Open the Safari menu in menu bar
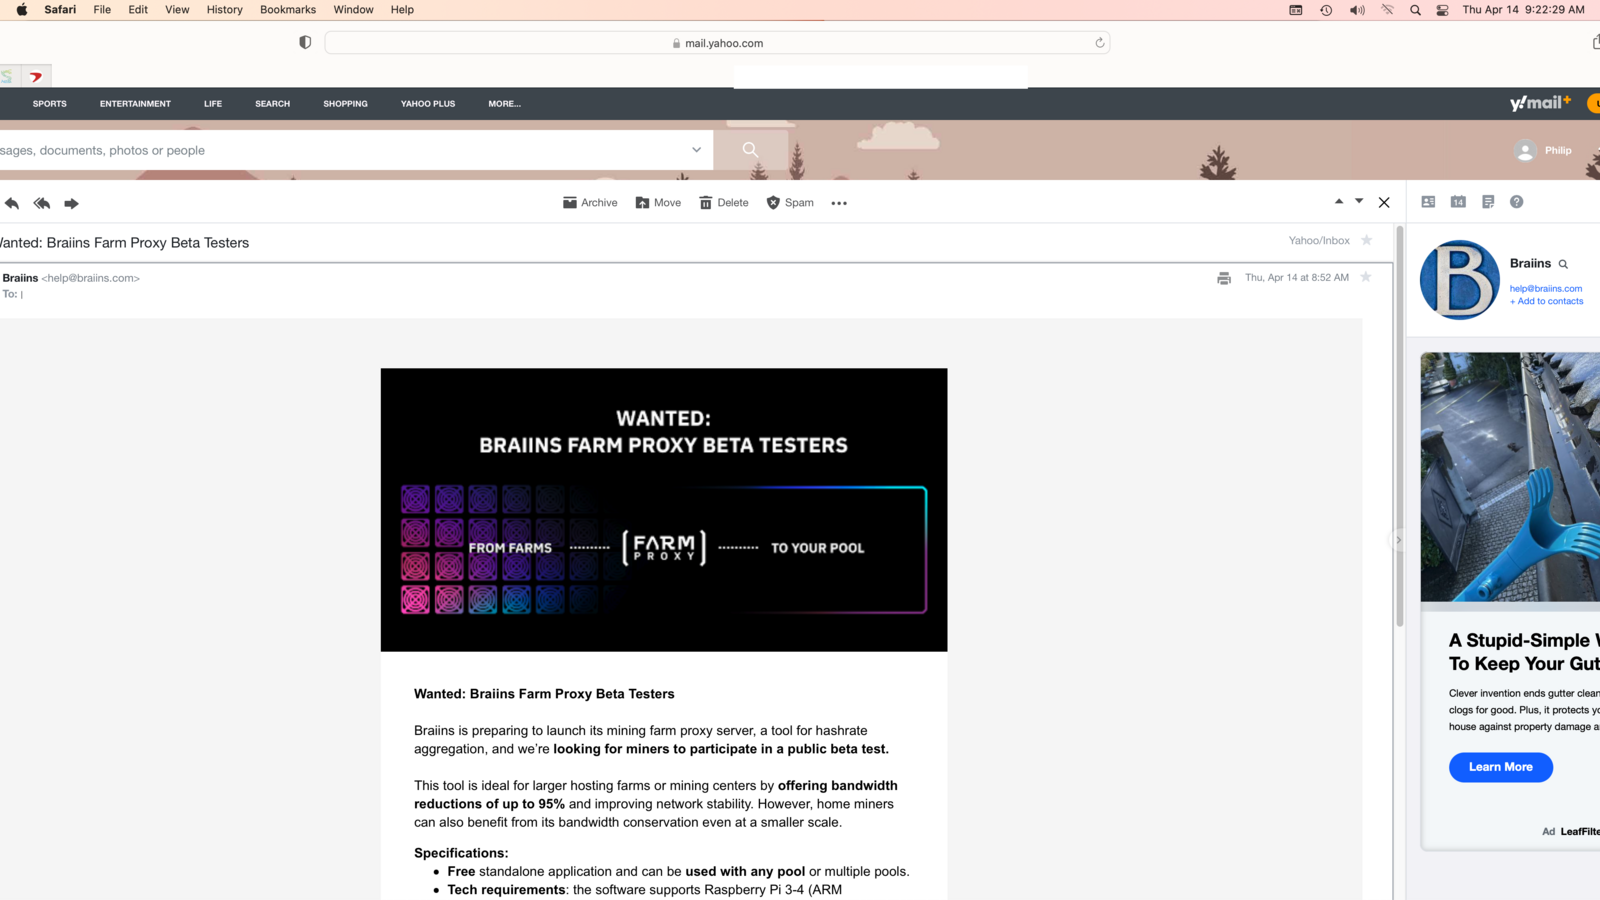Screen dimensions: 1600x900 point(60,10)
